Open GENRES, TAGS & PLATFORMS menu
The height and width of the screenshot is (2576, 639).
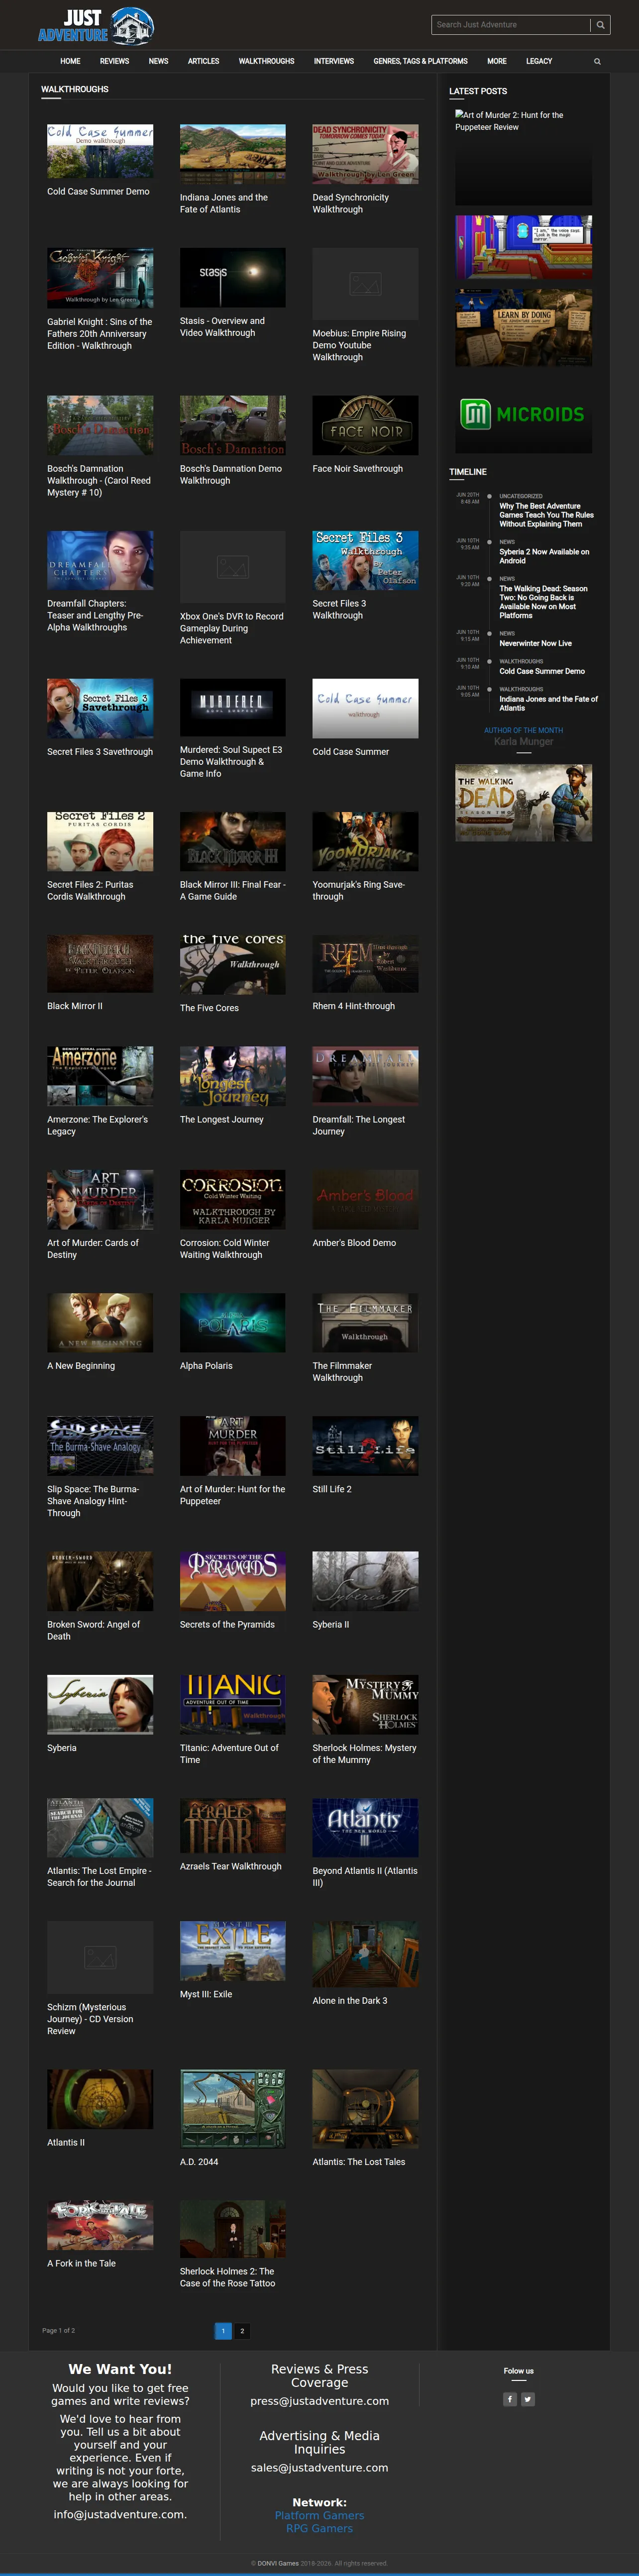point(420,61)
